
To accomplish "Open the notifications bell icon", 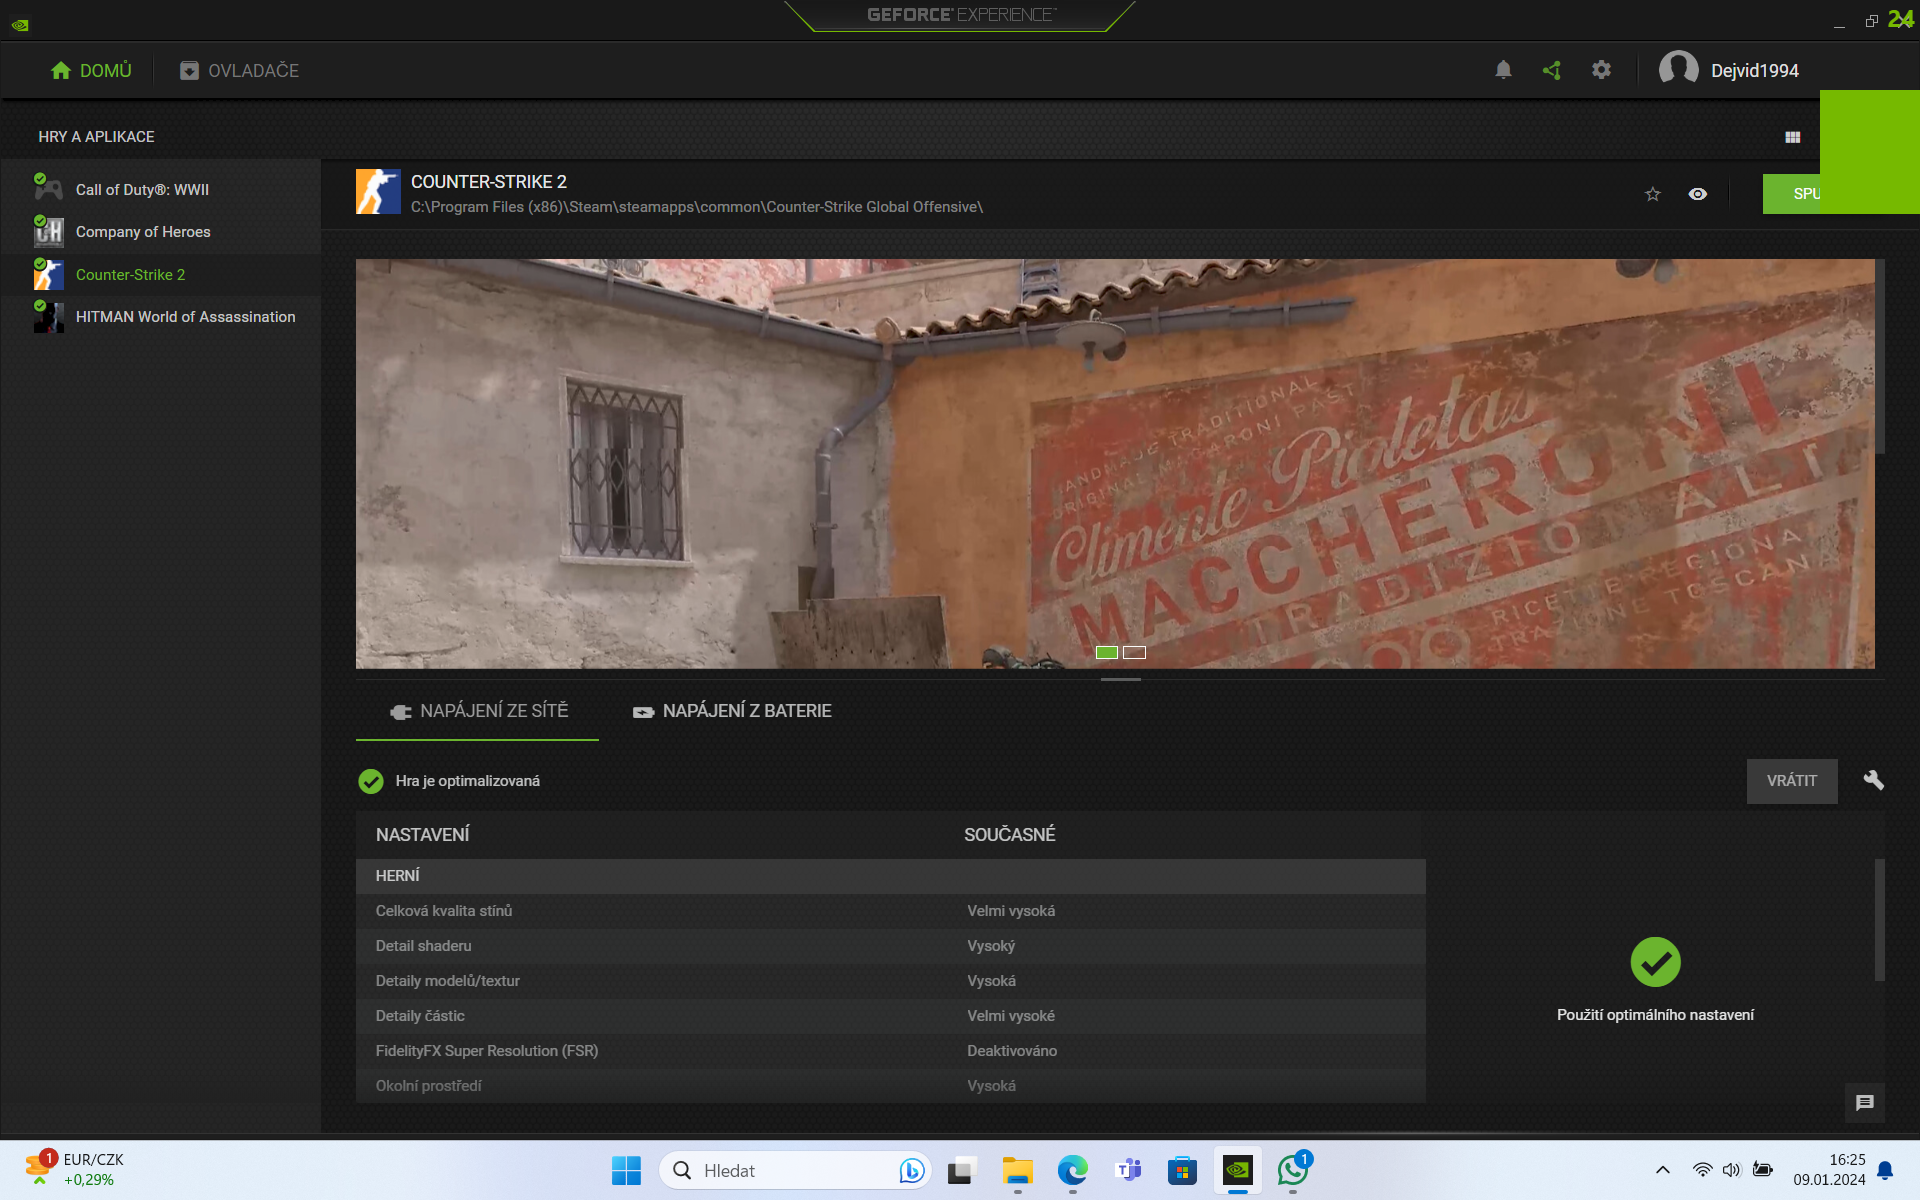I will click(x=1503, y=70).
